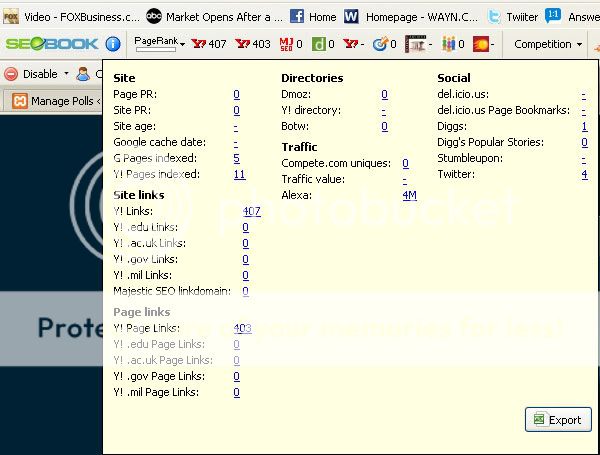The height and width of the screenshot is (455, 600).
Task: Click Y! Page Links value 403
Action: (x=243, y=328)
